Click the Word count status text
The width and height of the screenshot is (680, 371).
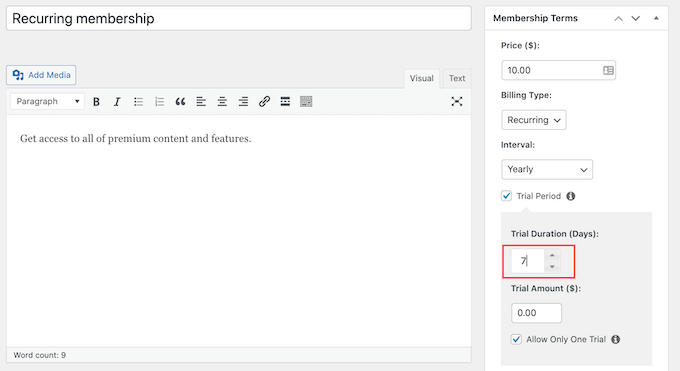point(40,355)
